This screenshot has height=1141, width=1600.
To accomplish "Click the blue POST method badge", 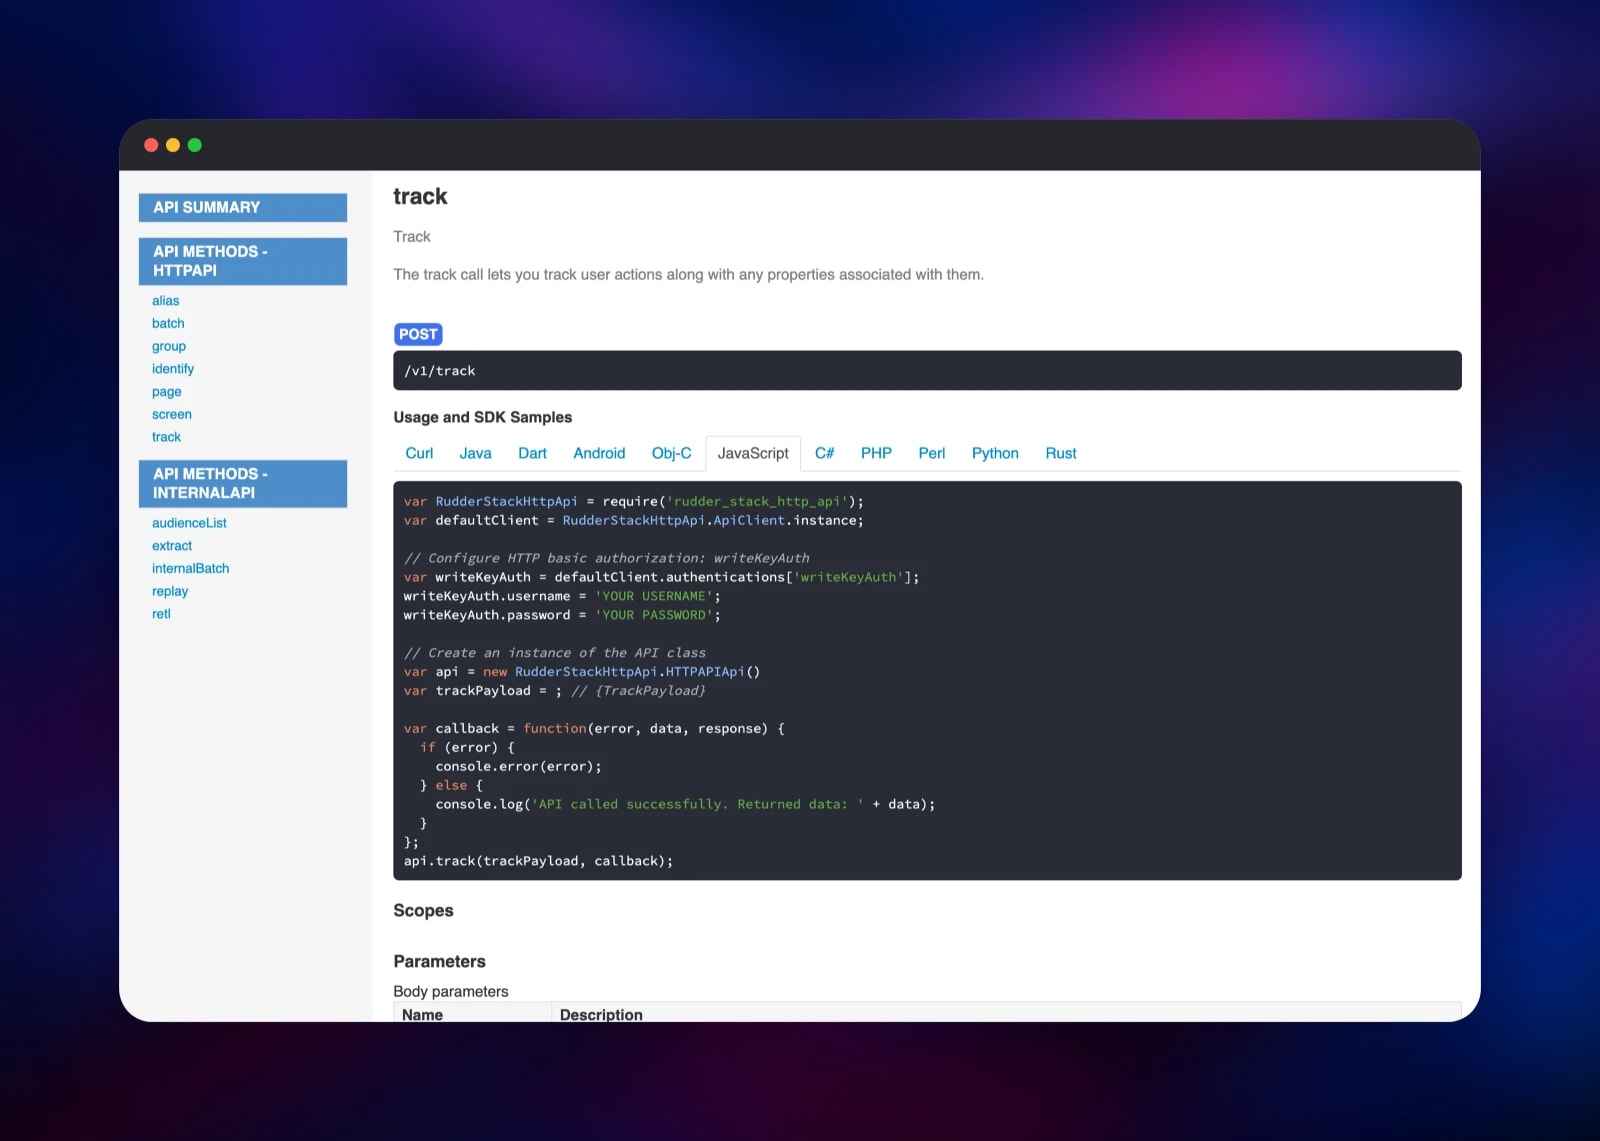I will point(418,334).
